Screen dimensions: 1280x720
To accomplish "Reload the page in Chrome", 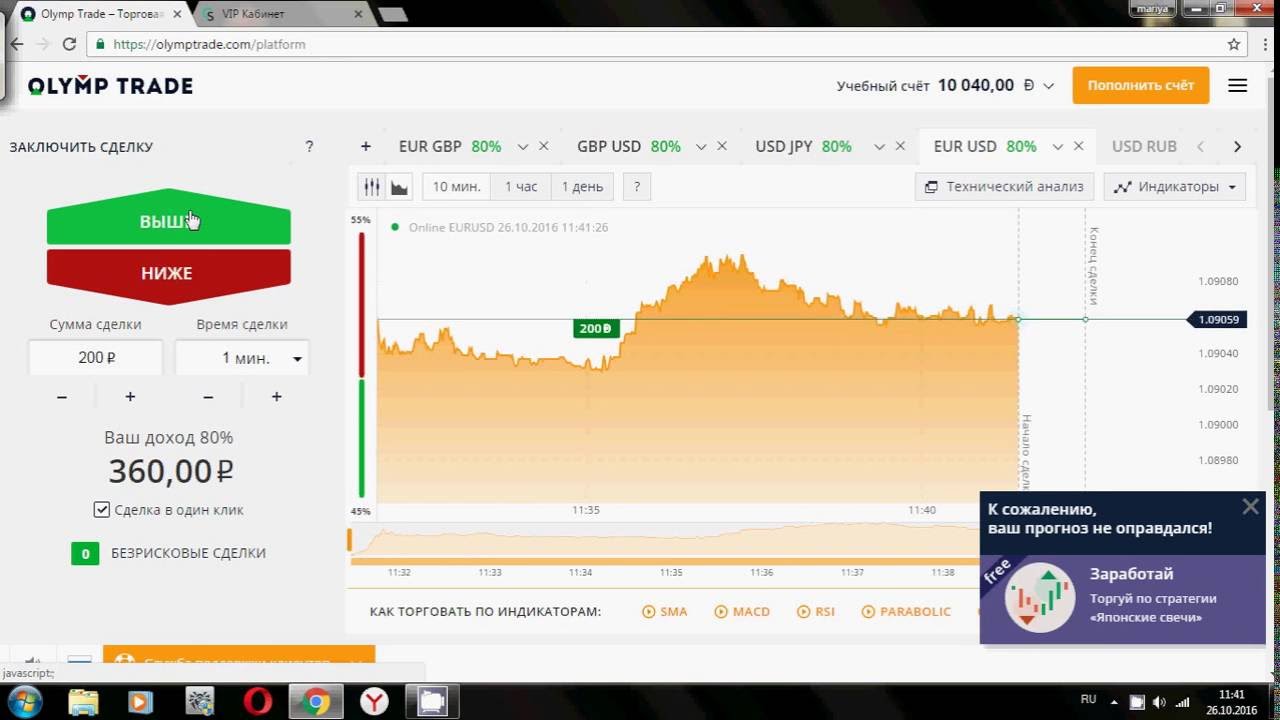I will [x=69, y=44].
